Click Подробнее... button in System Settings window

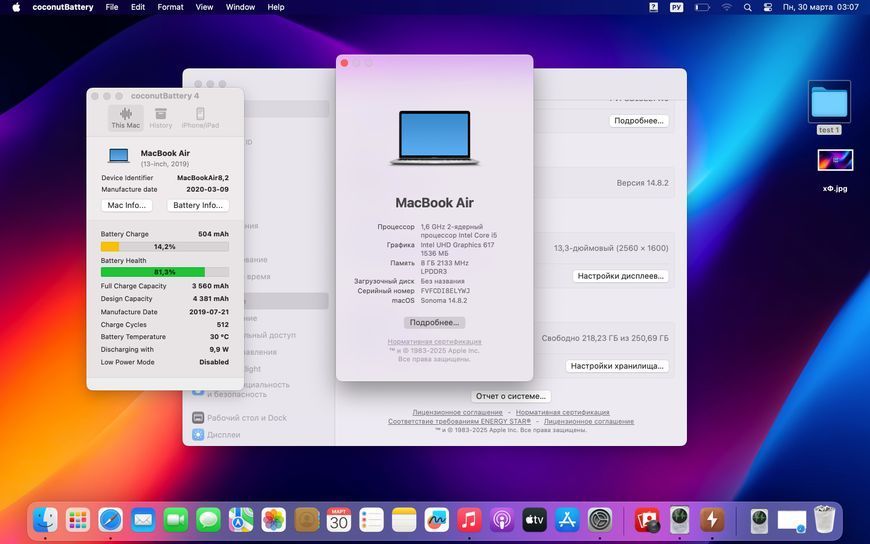coord(639,120)
